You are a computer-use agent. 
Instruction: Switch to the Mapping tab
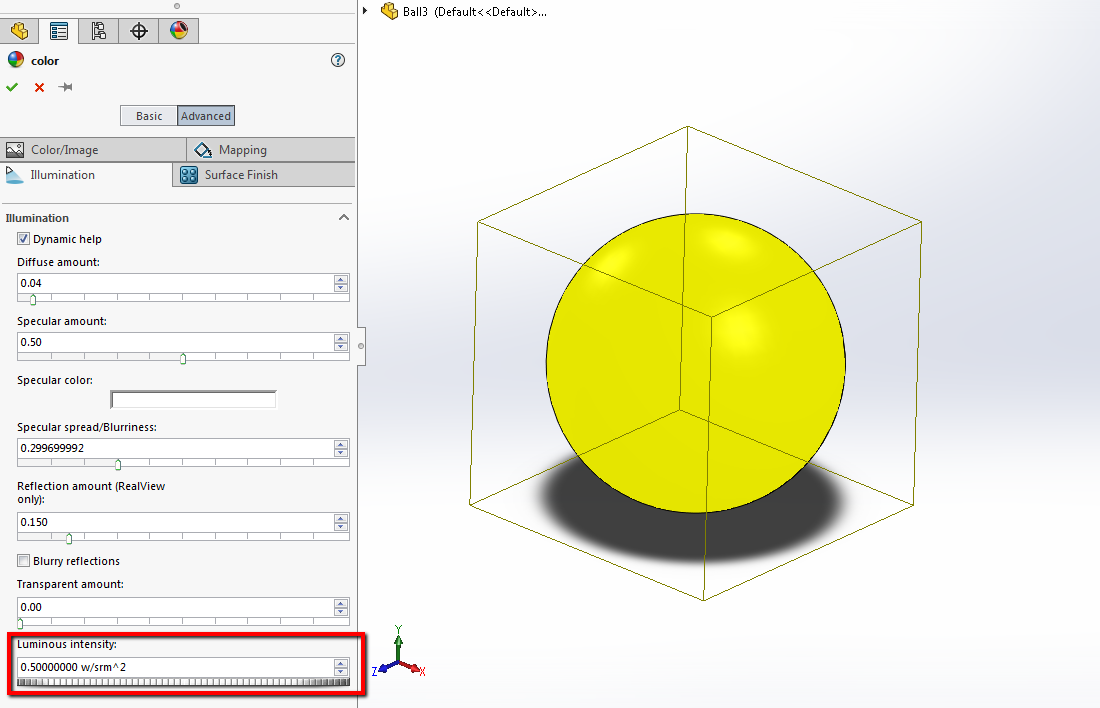point(271,149)
